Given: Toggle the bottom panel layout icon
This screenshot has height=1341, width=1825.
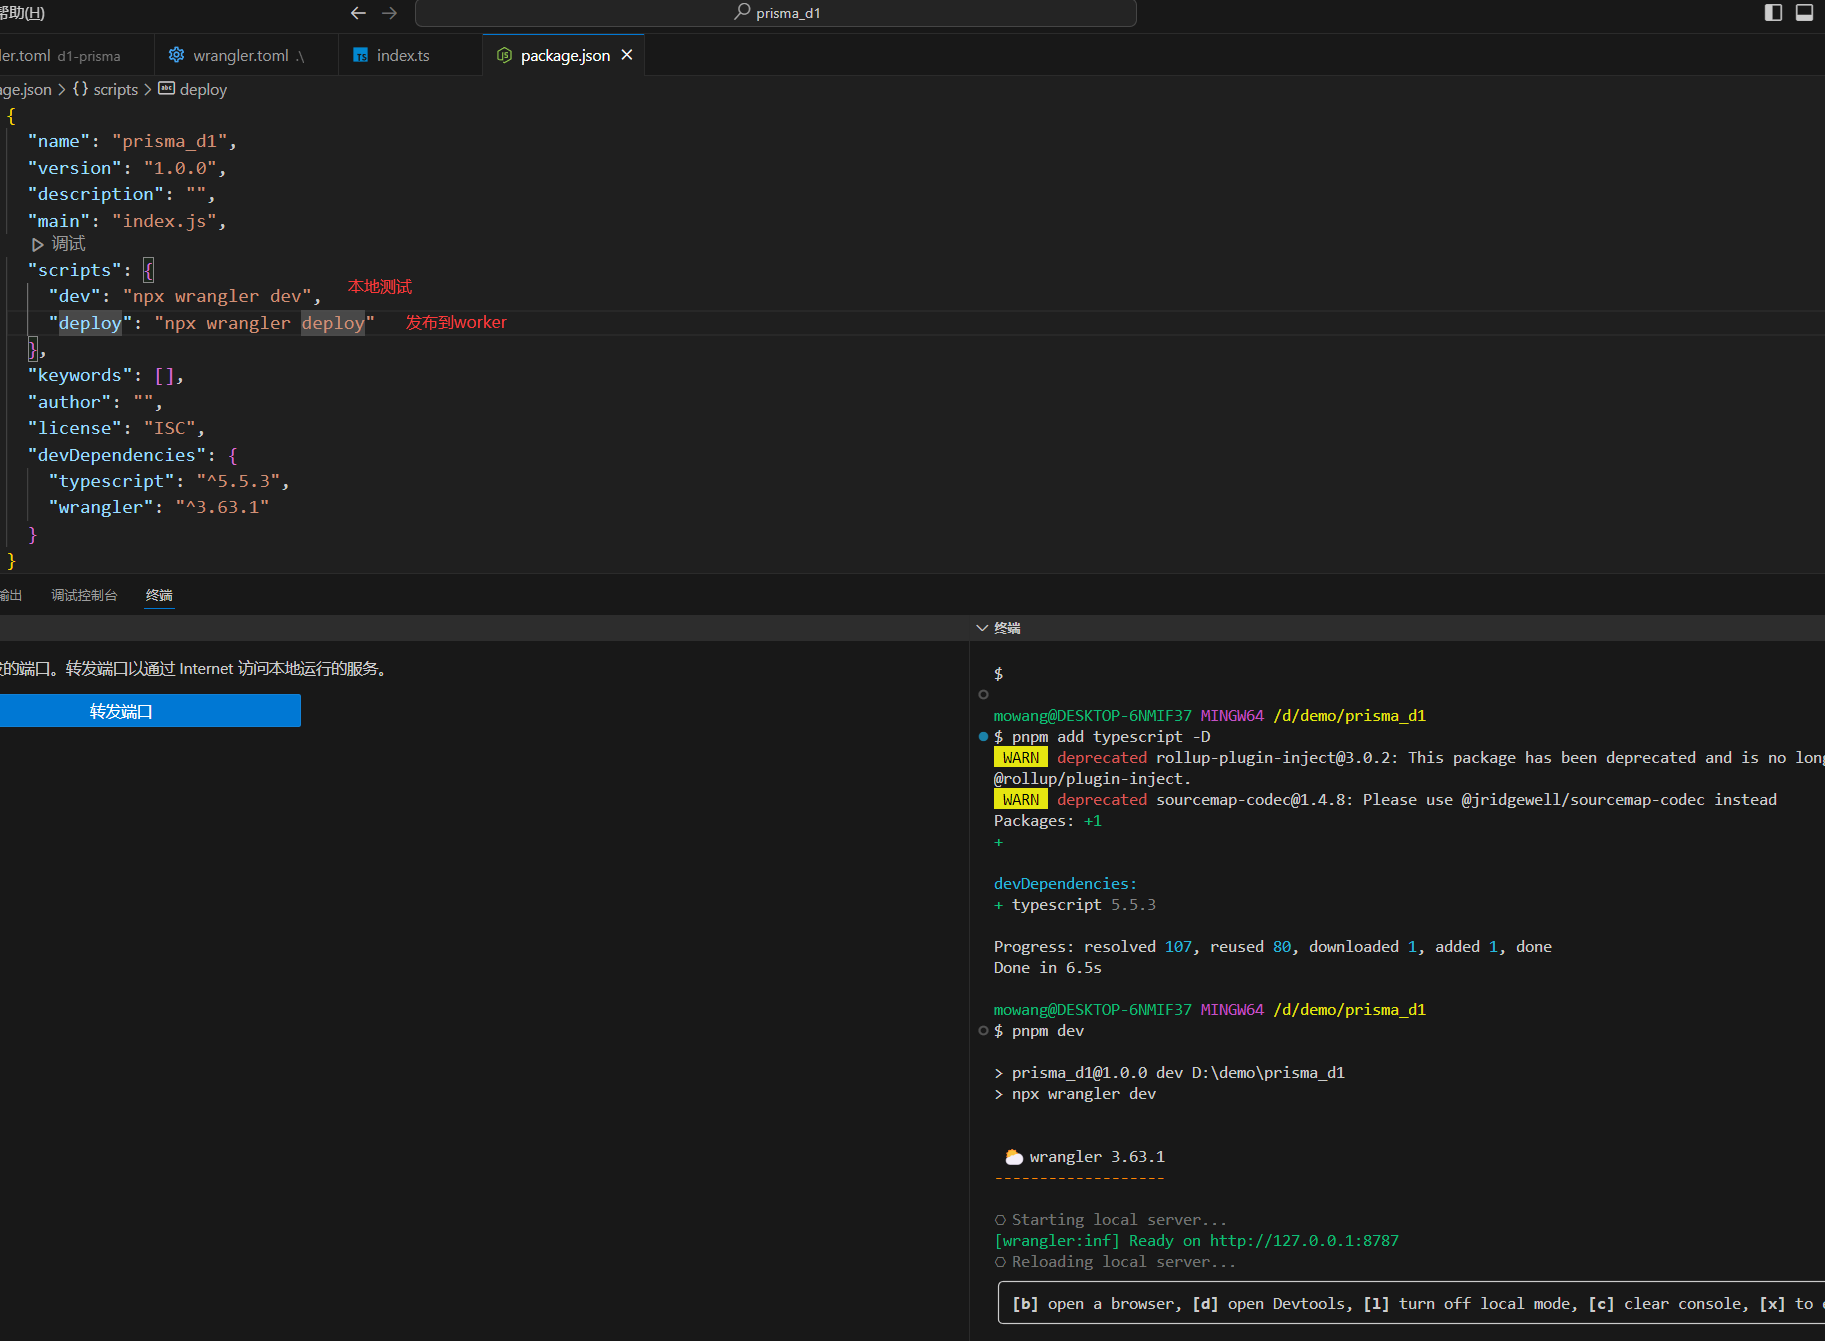Looking at the screenshot, I should tap(1804, 12).
